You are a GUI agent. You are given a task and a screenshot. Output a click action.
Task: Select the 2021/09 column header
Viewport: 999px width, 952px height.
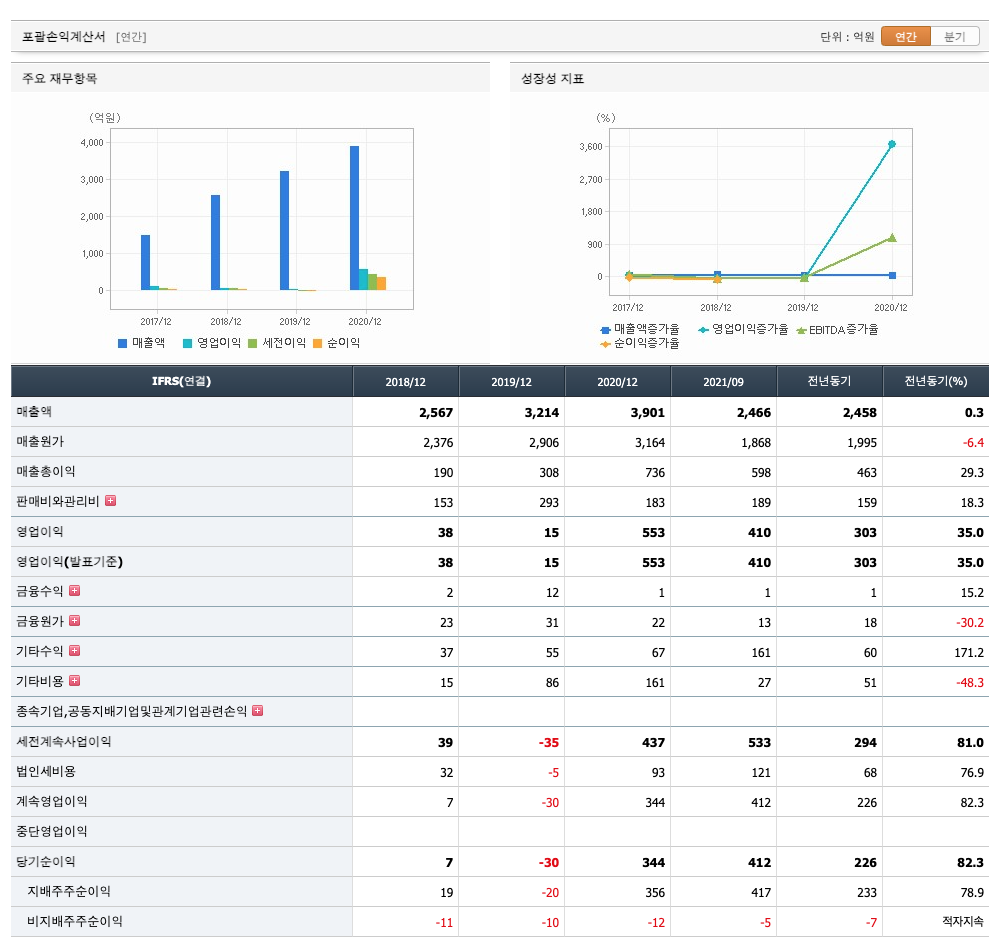tap(724, 381)
